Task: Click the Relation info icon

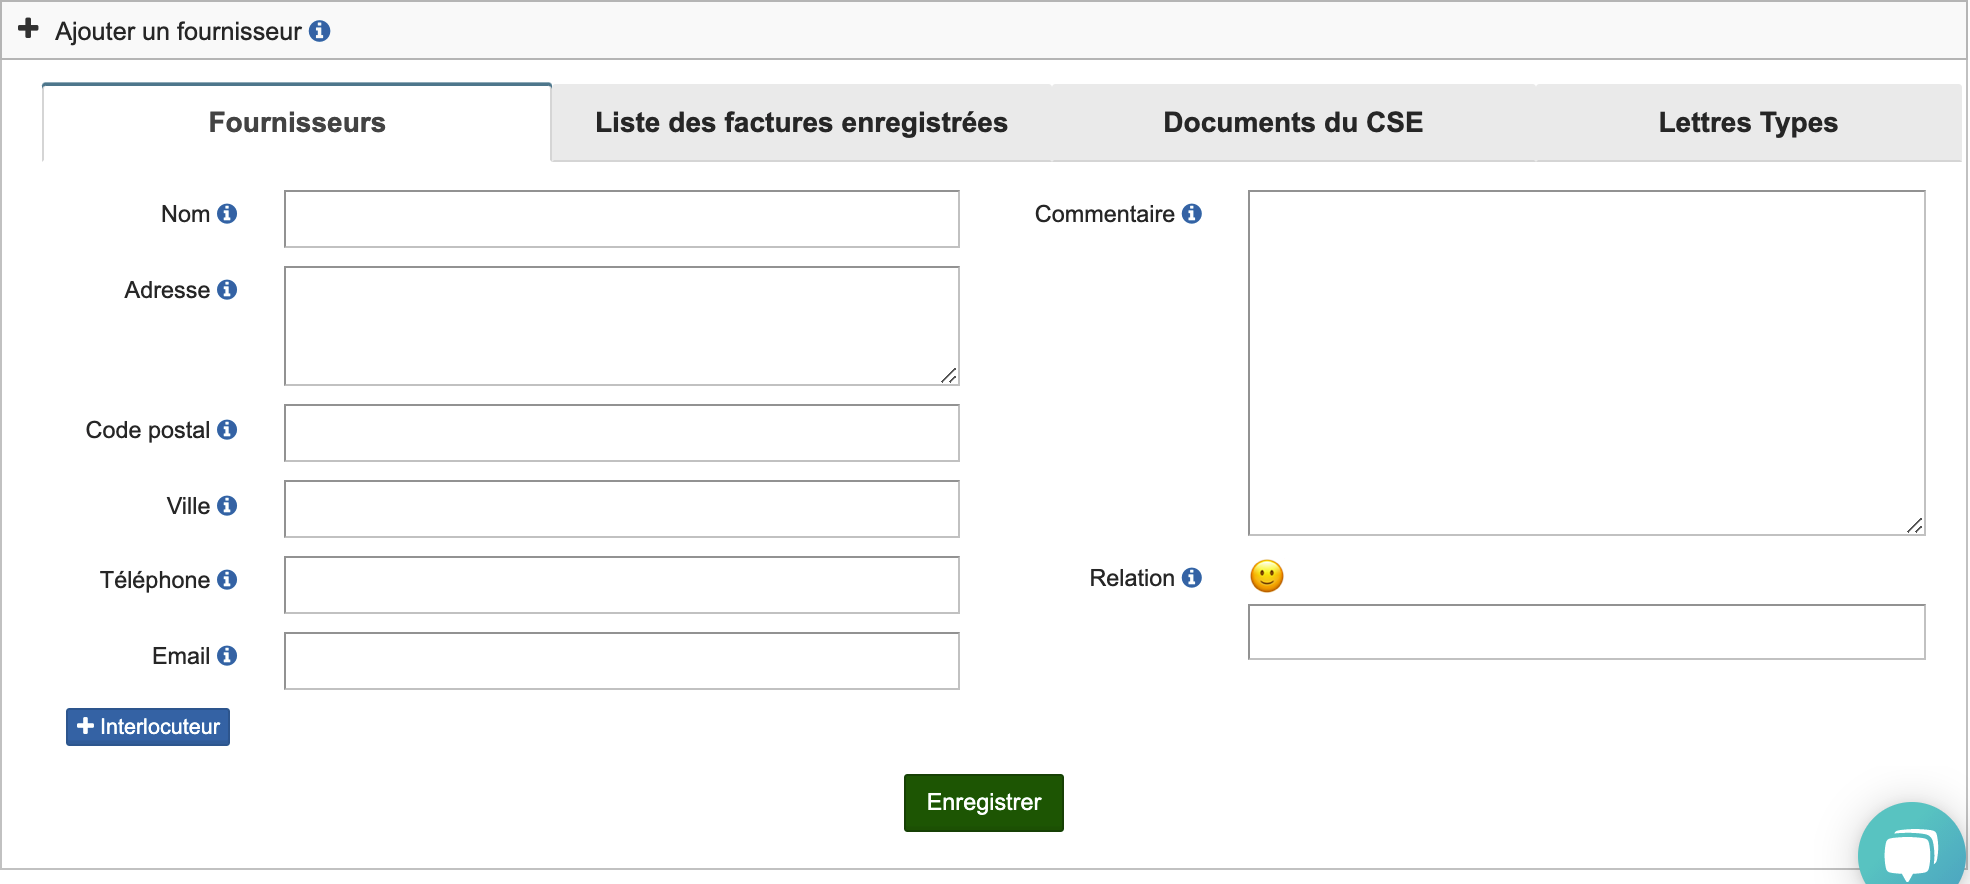Action: pos(1191,578)
